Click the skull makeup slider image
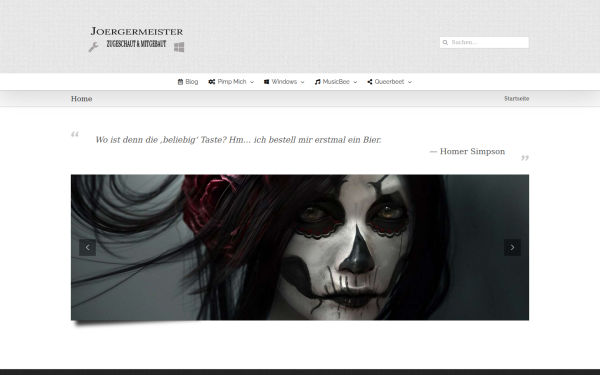600x375 pixels. pyautogui.click(x=300, y=248)
